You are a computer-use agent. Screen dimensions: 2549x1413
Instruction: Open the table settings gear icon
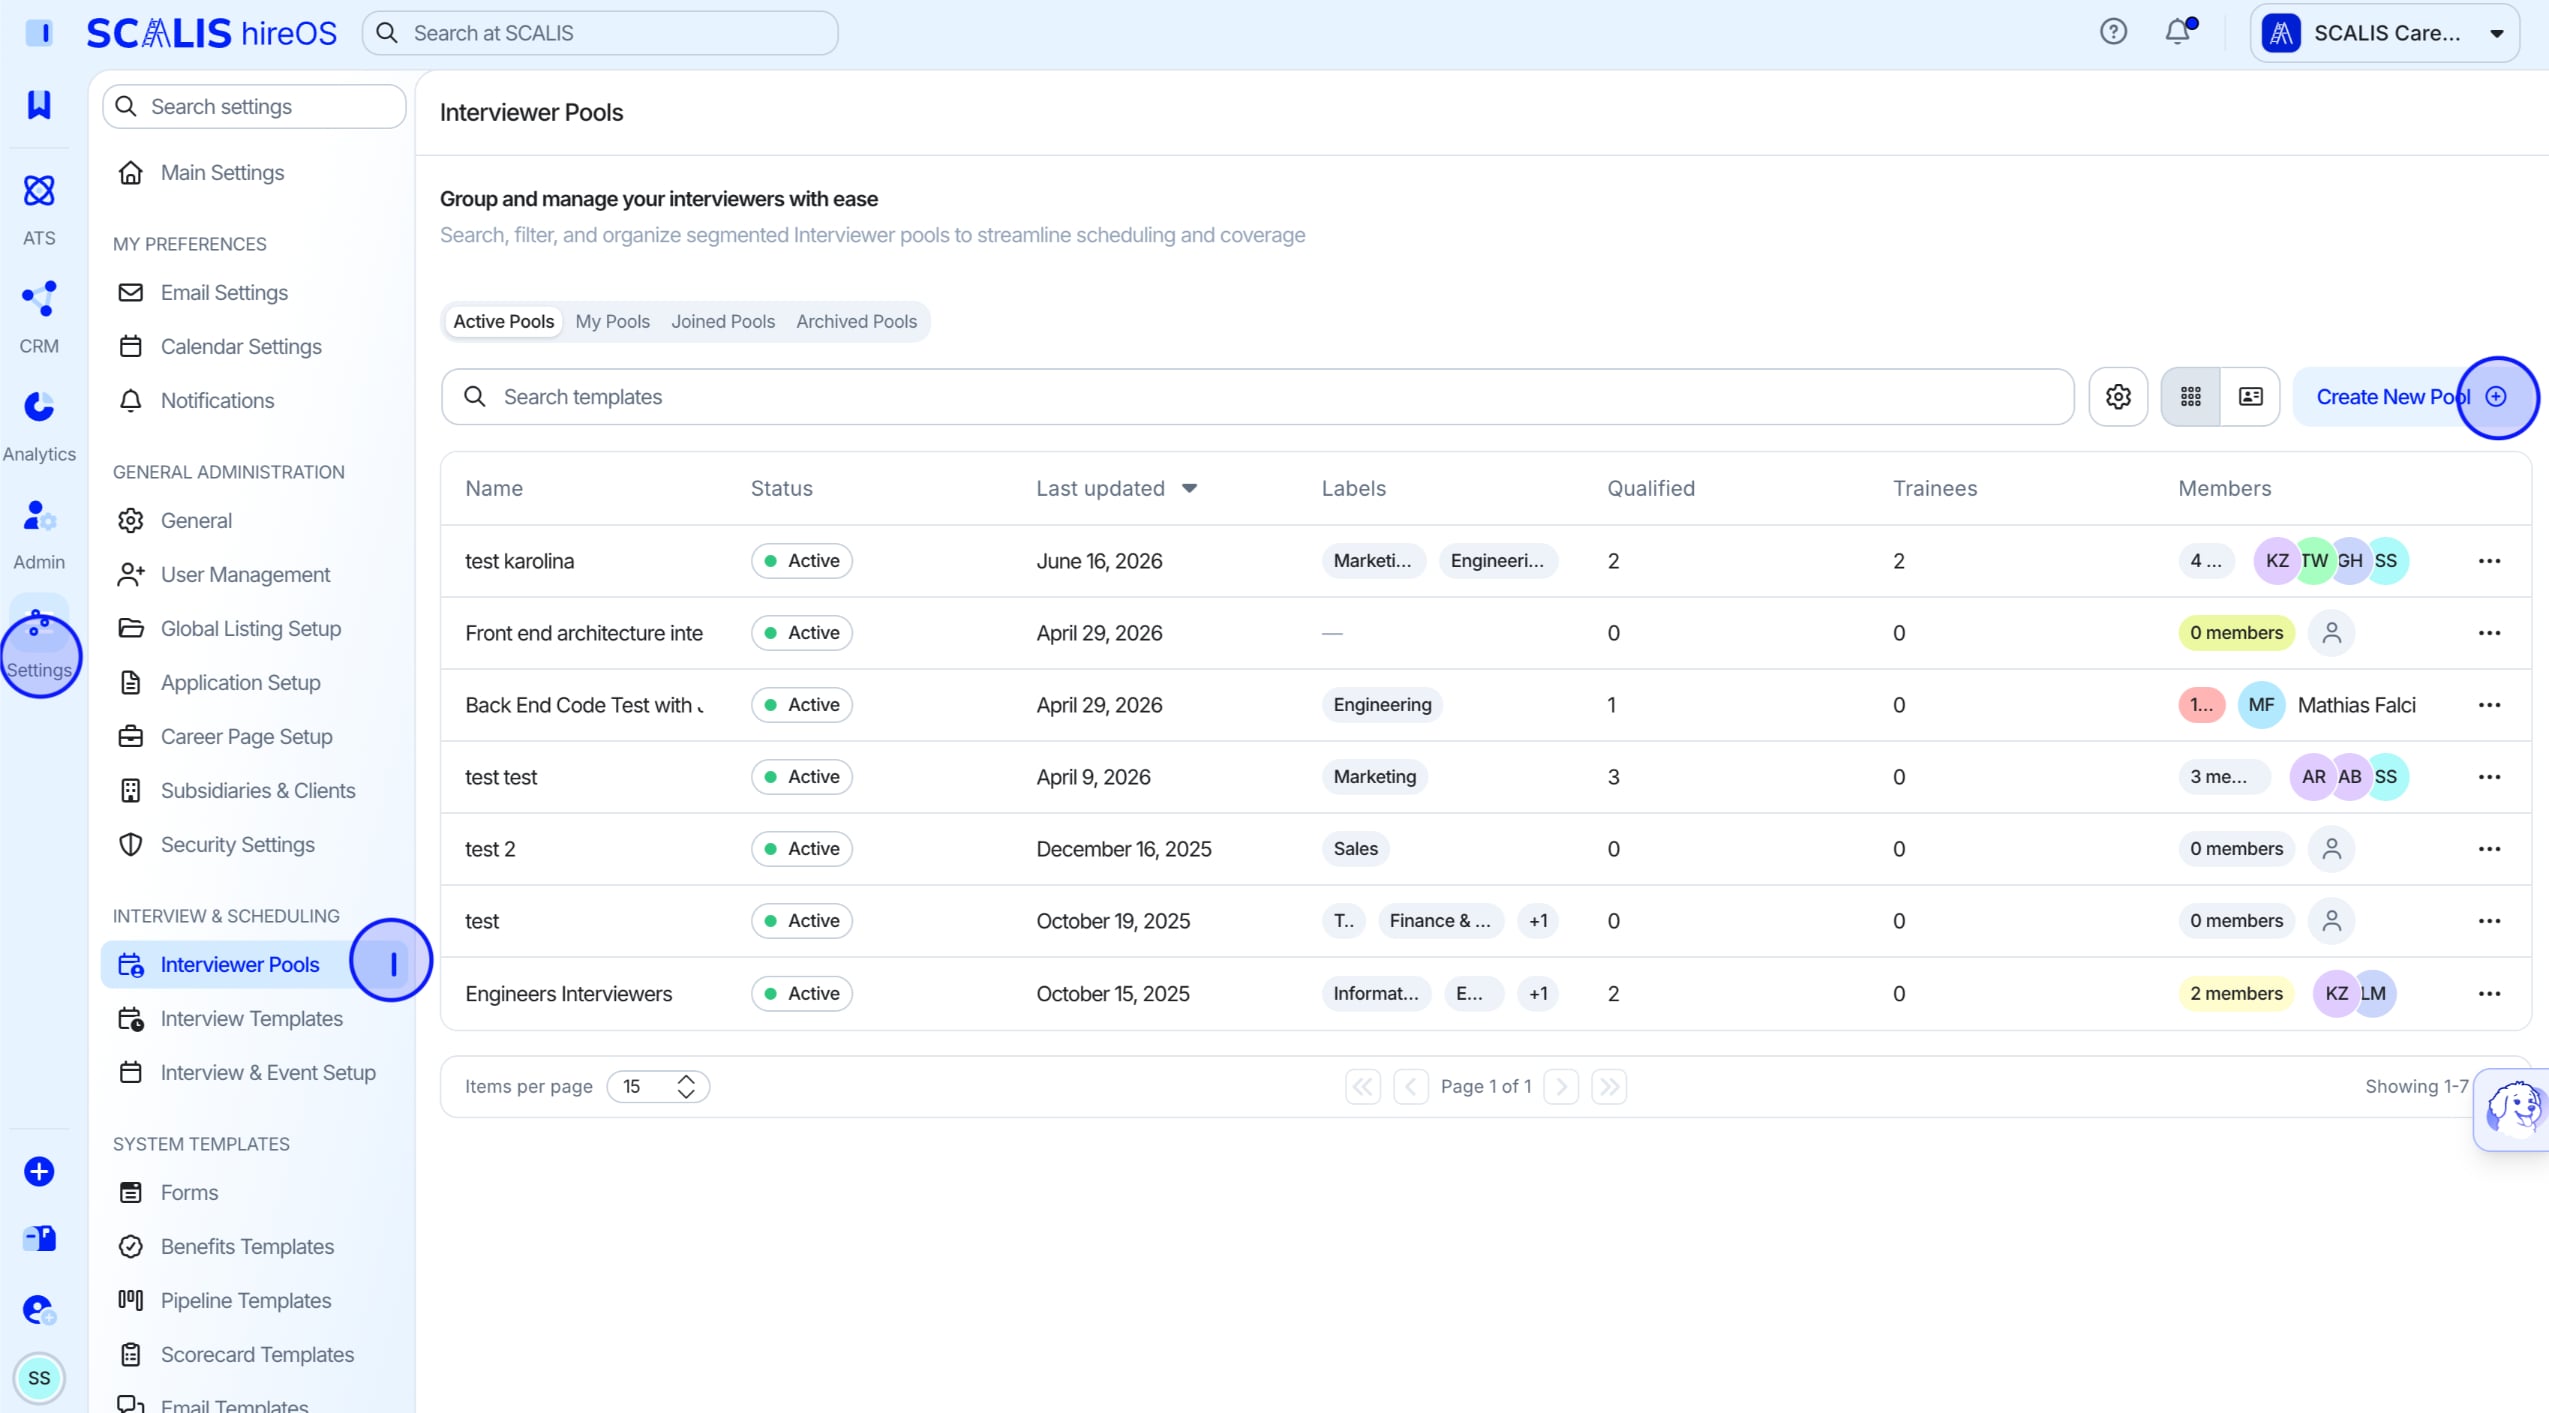2118,397
